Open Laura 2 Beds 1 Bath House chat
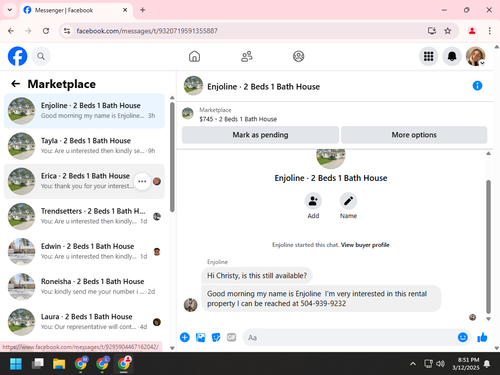The width and height of the screenshot is (500, 375). point(84,322)
